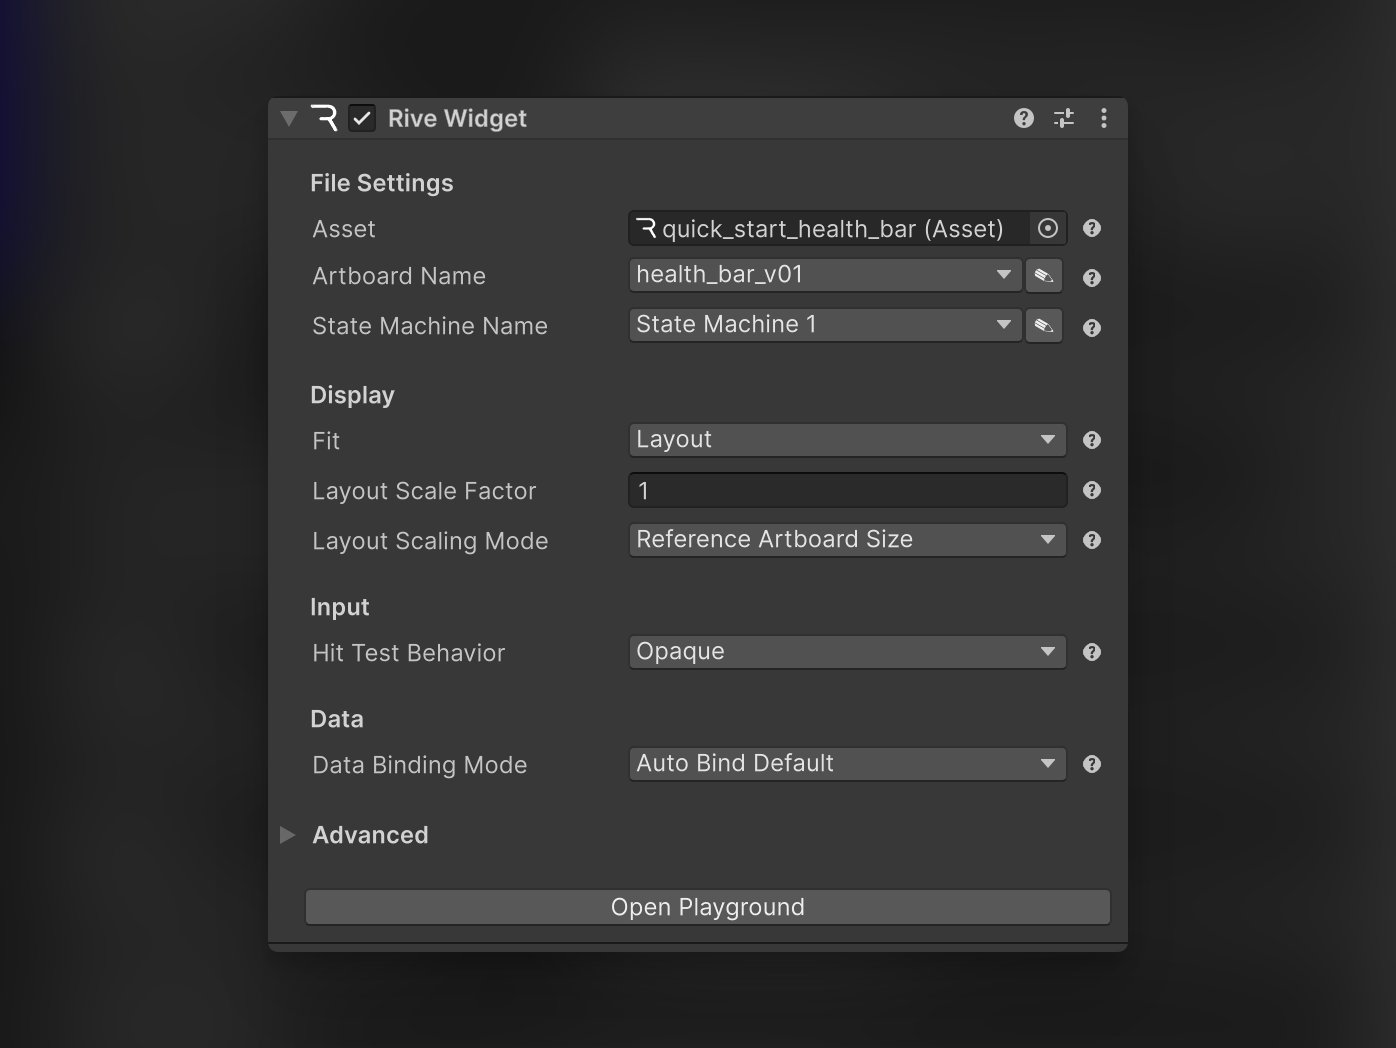
Task: Click the Hit Test Behavior label
Action: [x=409, y=653]
